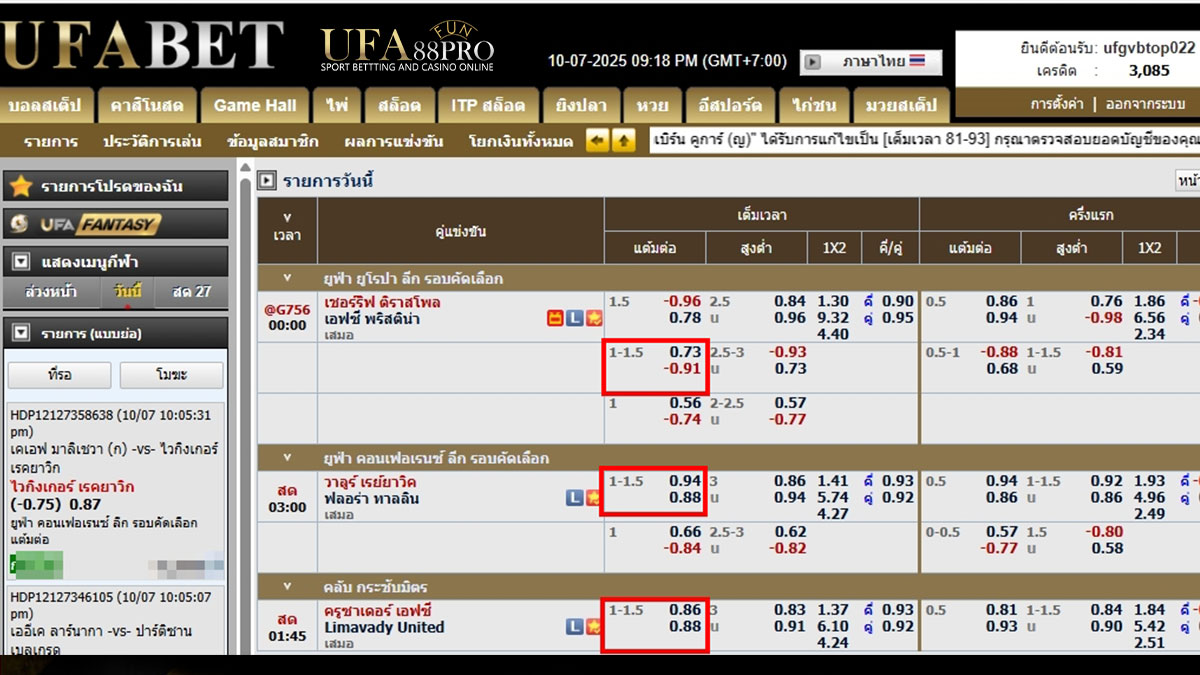Click the scrolling announcement ticker
The width and height of the screenshot is (1200, 675).
coord(925,141)
